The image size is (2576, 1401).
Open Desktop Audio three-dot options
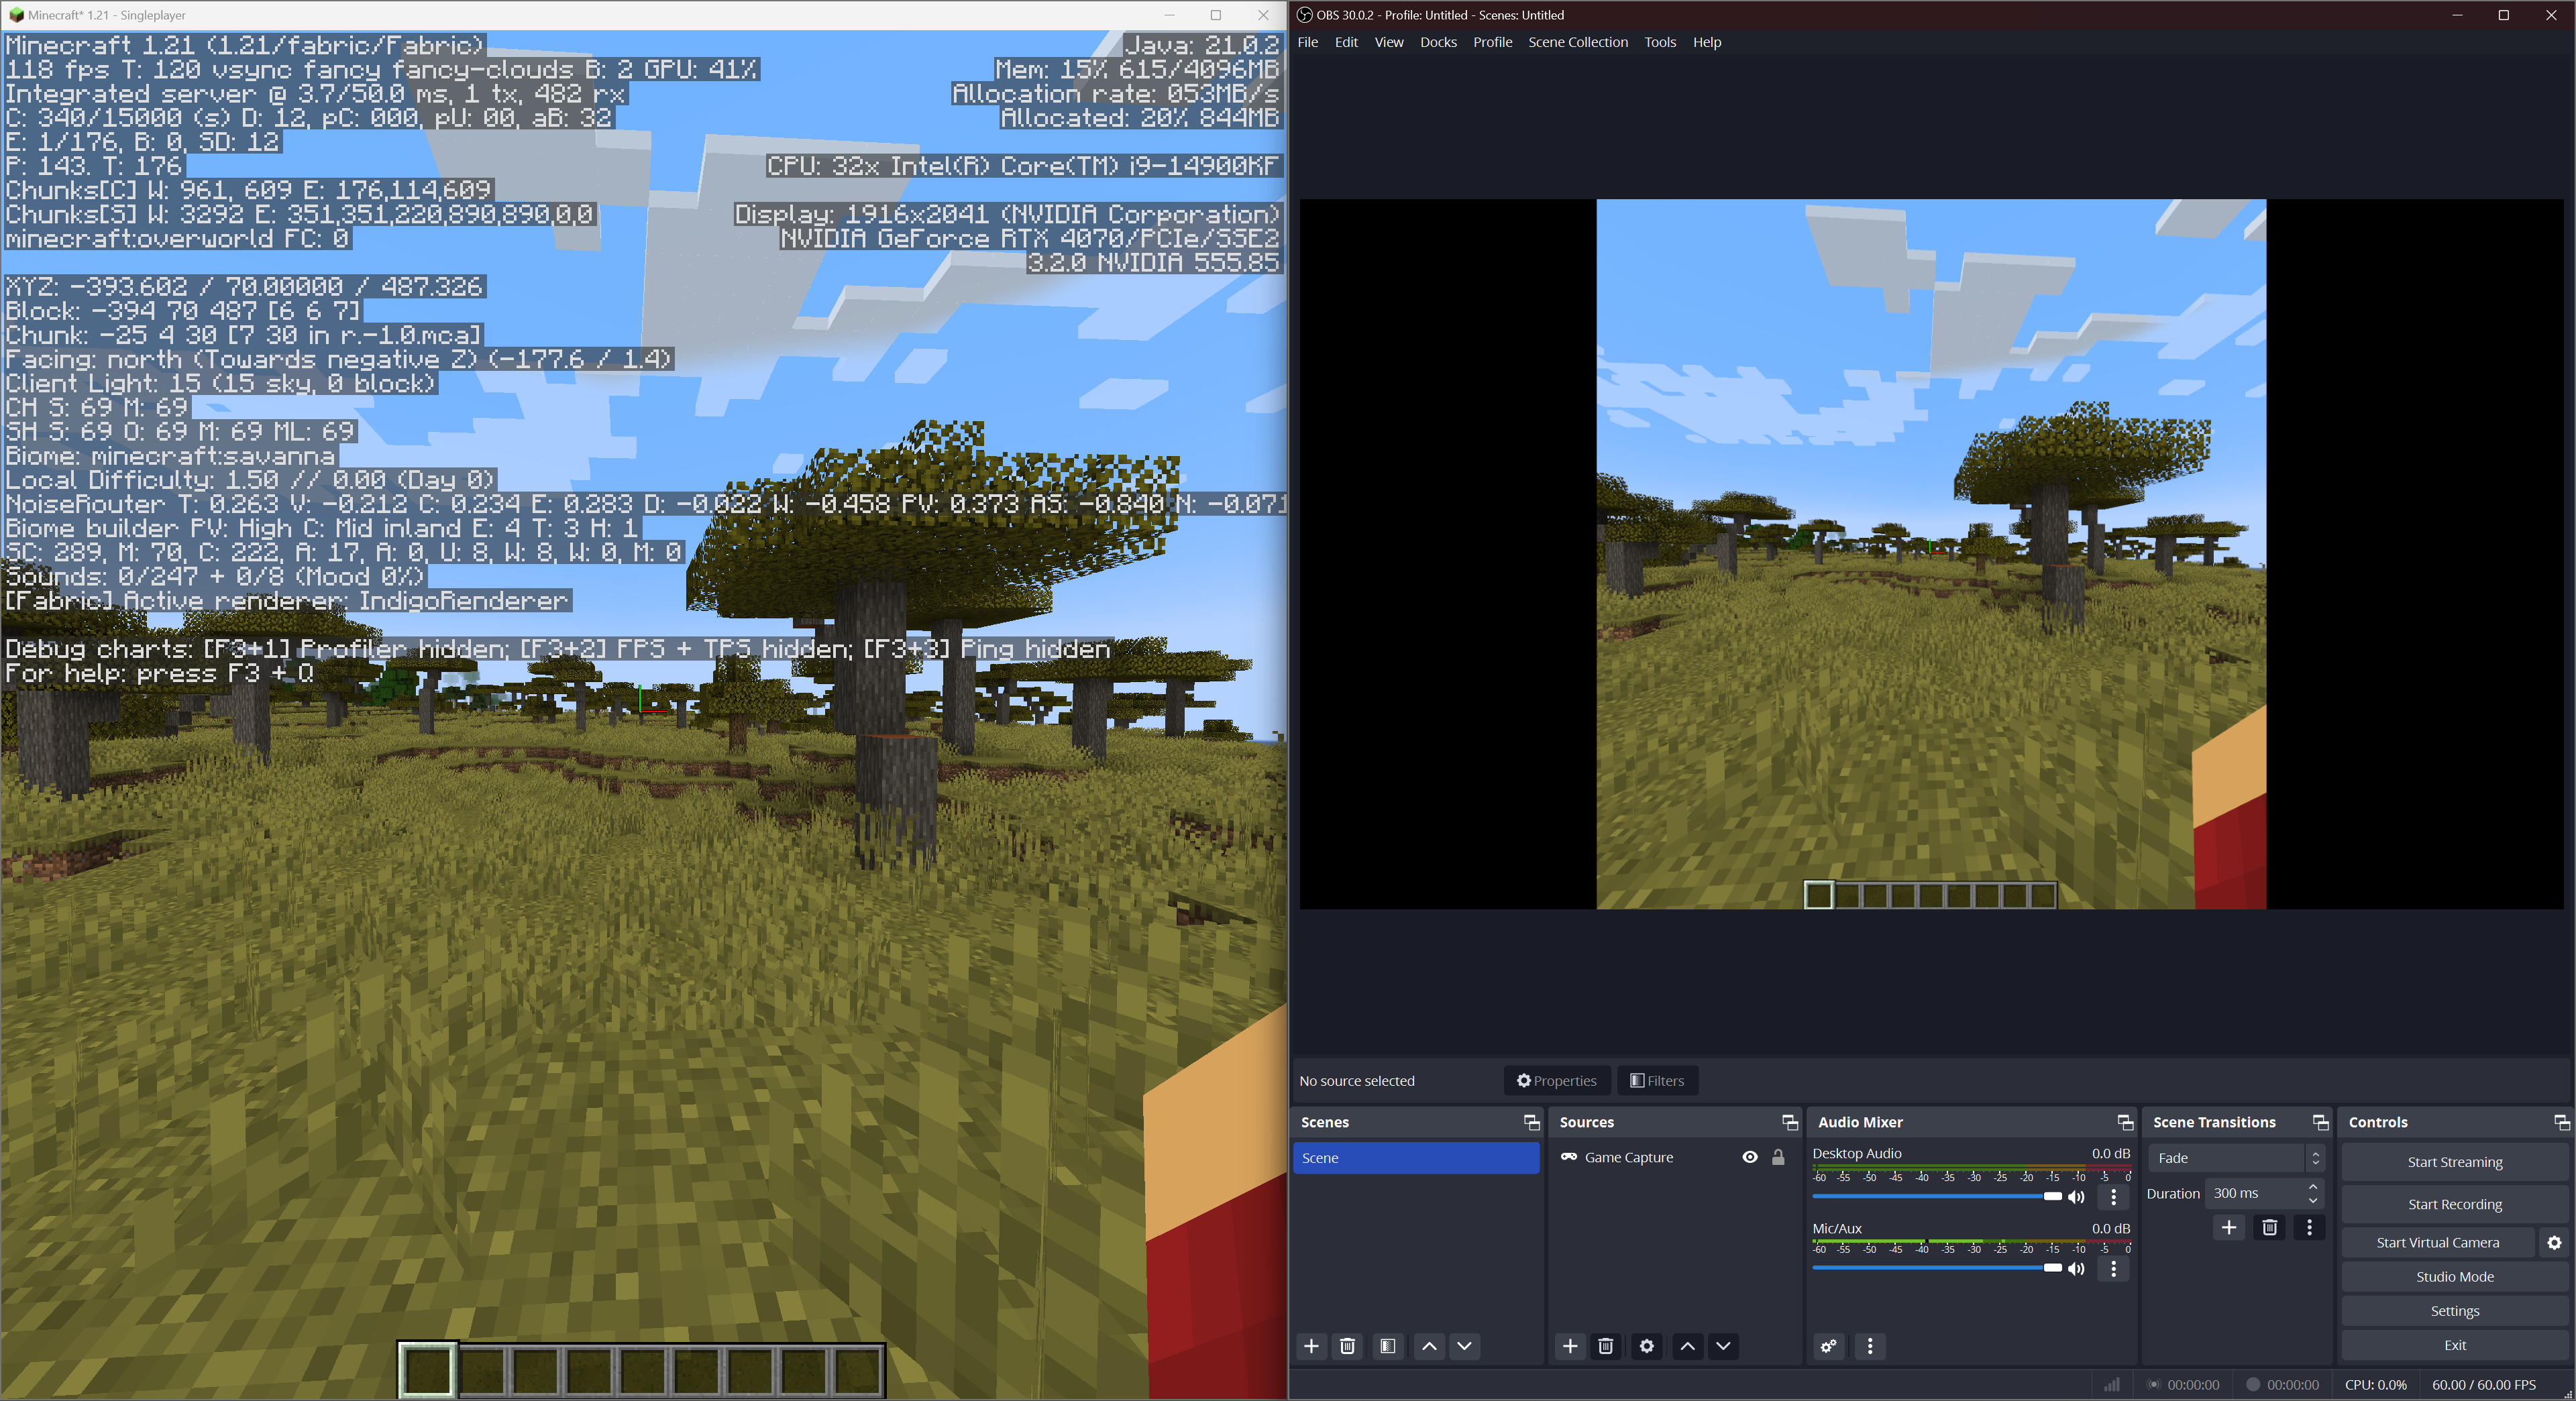click(x=2113, y=1196)
